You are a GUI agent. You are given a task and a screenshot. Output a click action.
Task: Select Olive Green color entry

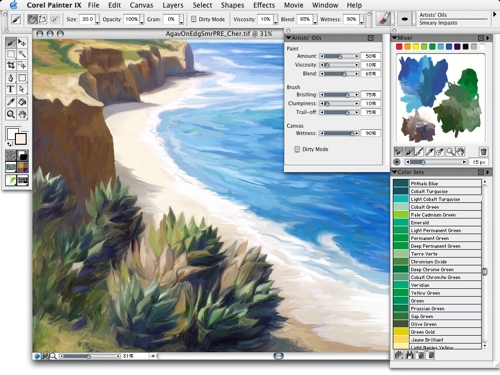[437, 324]
